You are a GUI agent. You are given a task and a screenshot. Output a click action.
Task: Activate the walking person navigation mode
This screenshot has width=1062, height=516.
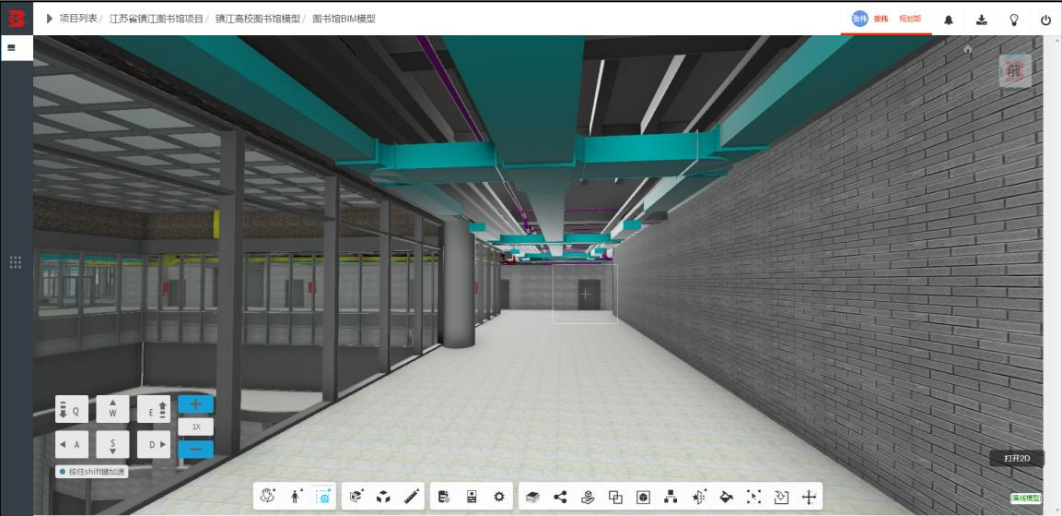coord(296,496)
